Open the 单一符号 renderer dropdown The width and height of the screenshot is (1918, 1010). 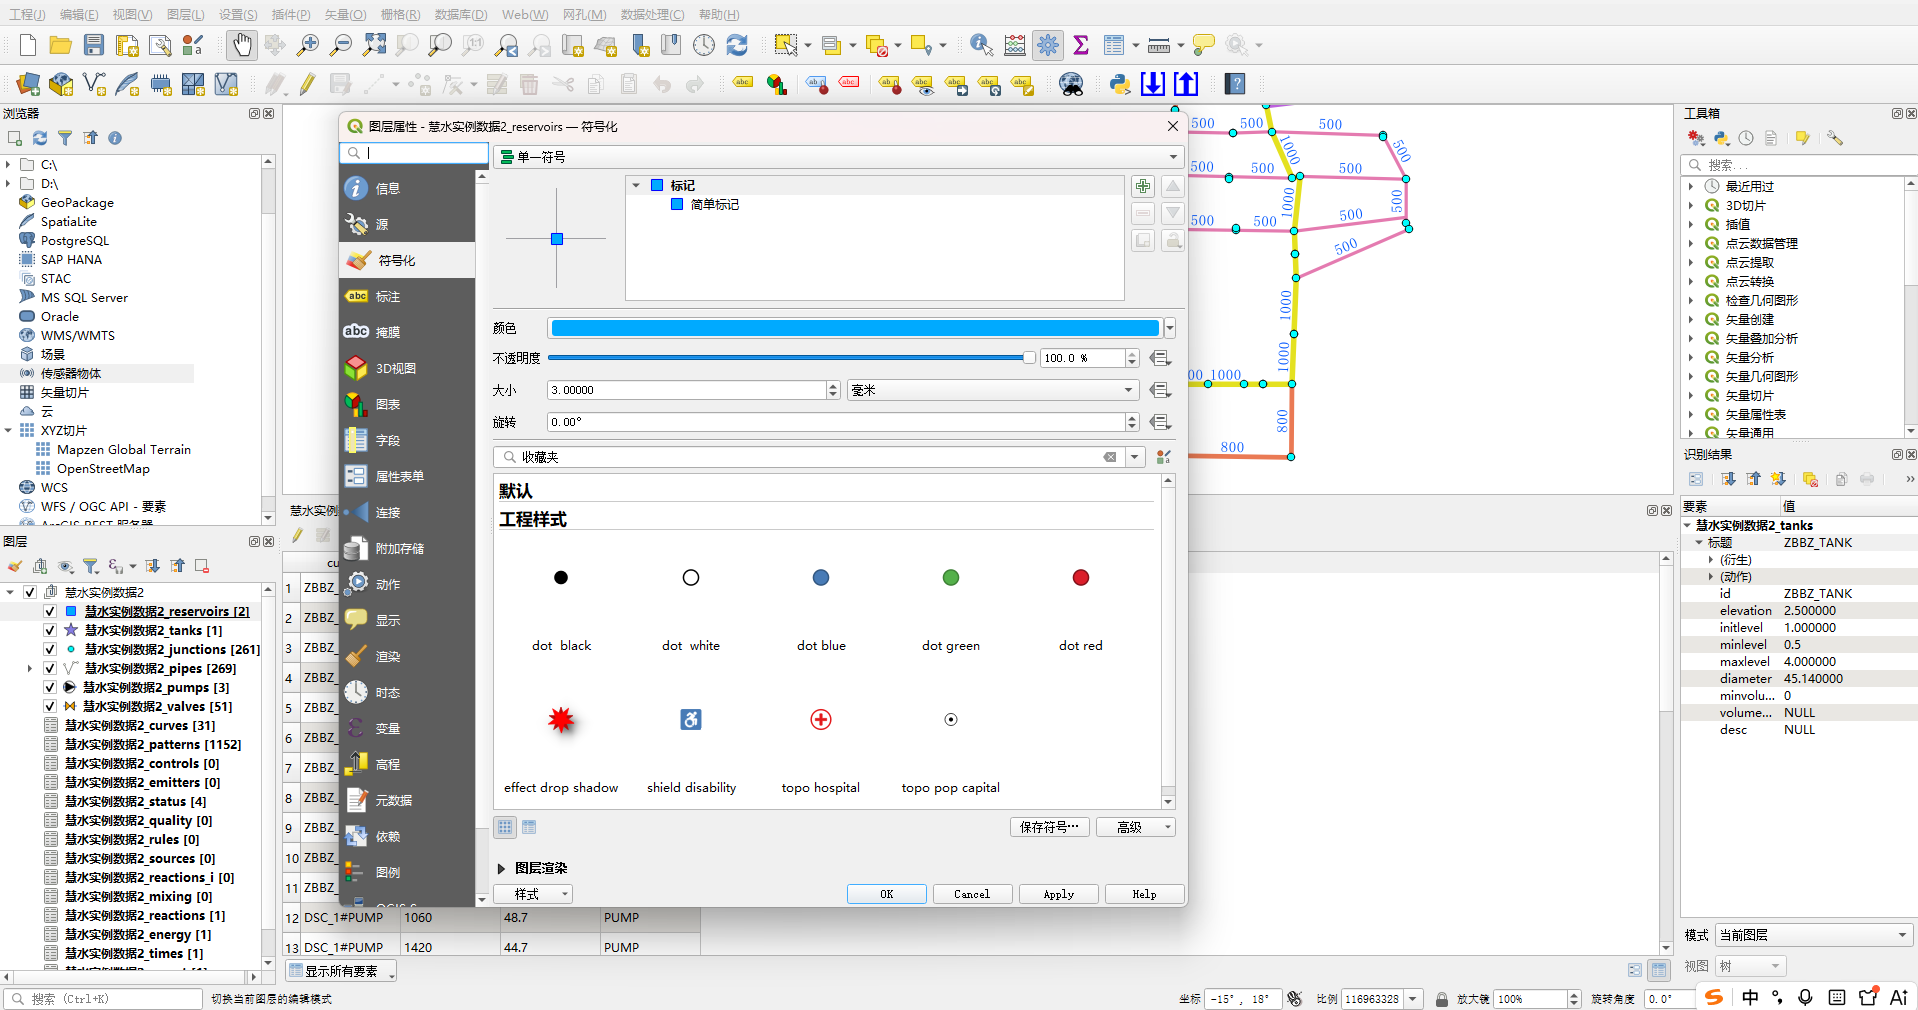coord(839,157)
